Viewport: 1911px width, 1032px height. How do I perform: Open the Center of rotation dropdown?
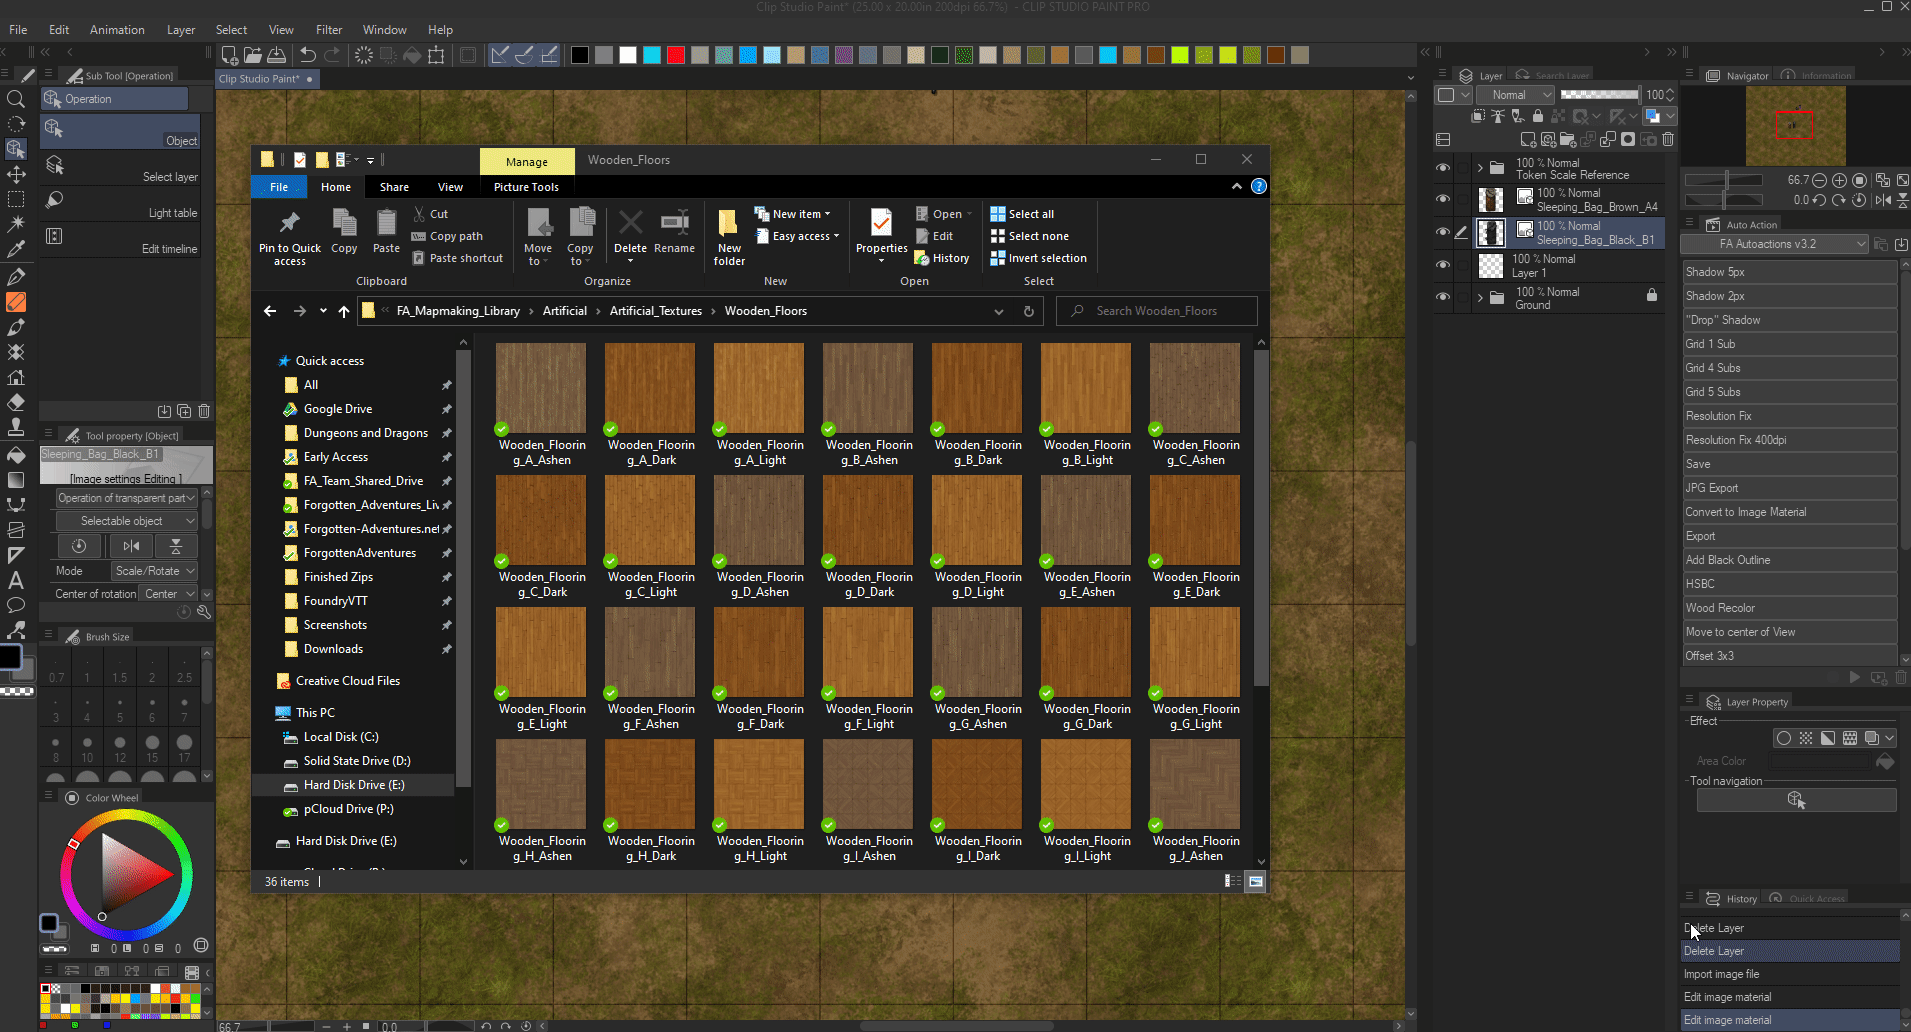coord(168,594)
